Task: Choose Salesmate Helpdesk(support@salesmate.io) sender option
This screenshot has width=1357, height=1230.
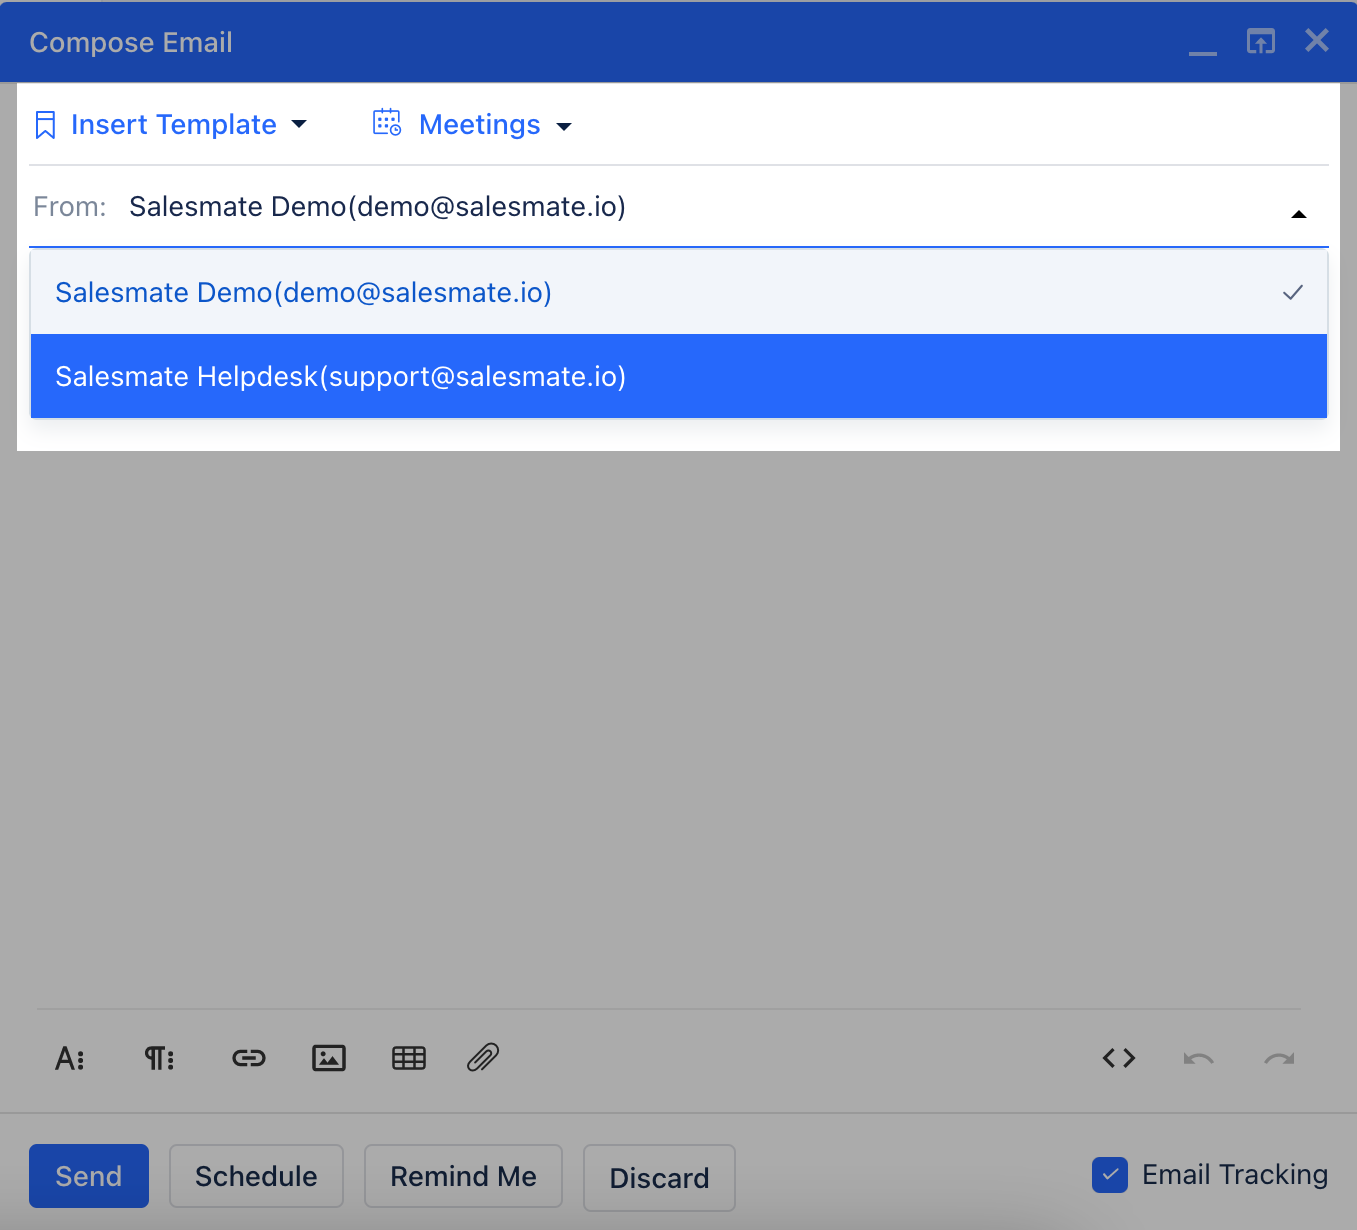Action: [679, 376]
